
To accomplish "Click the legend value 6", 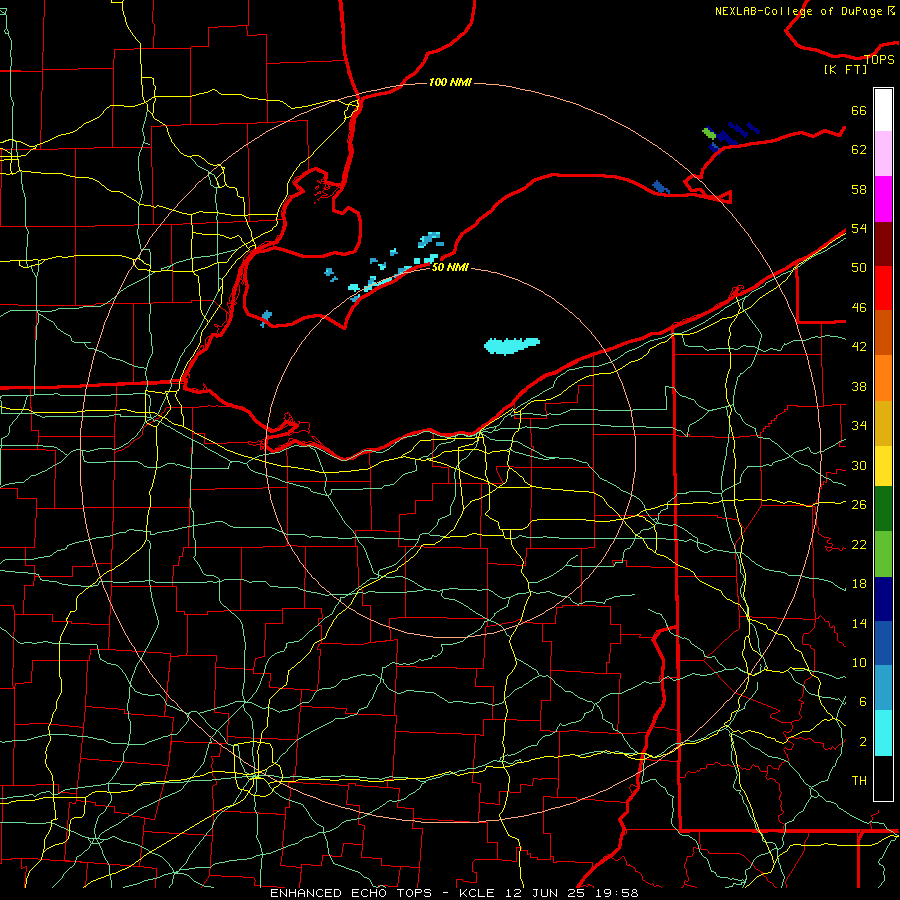I will [862, 701].
